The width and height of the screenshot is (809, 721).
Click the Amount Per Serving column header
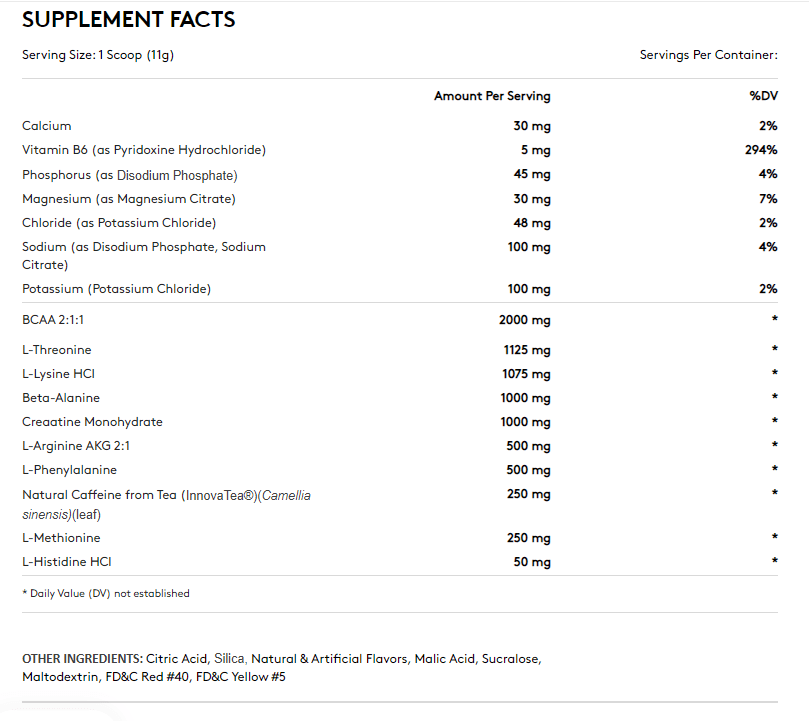tap(492, 95)
